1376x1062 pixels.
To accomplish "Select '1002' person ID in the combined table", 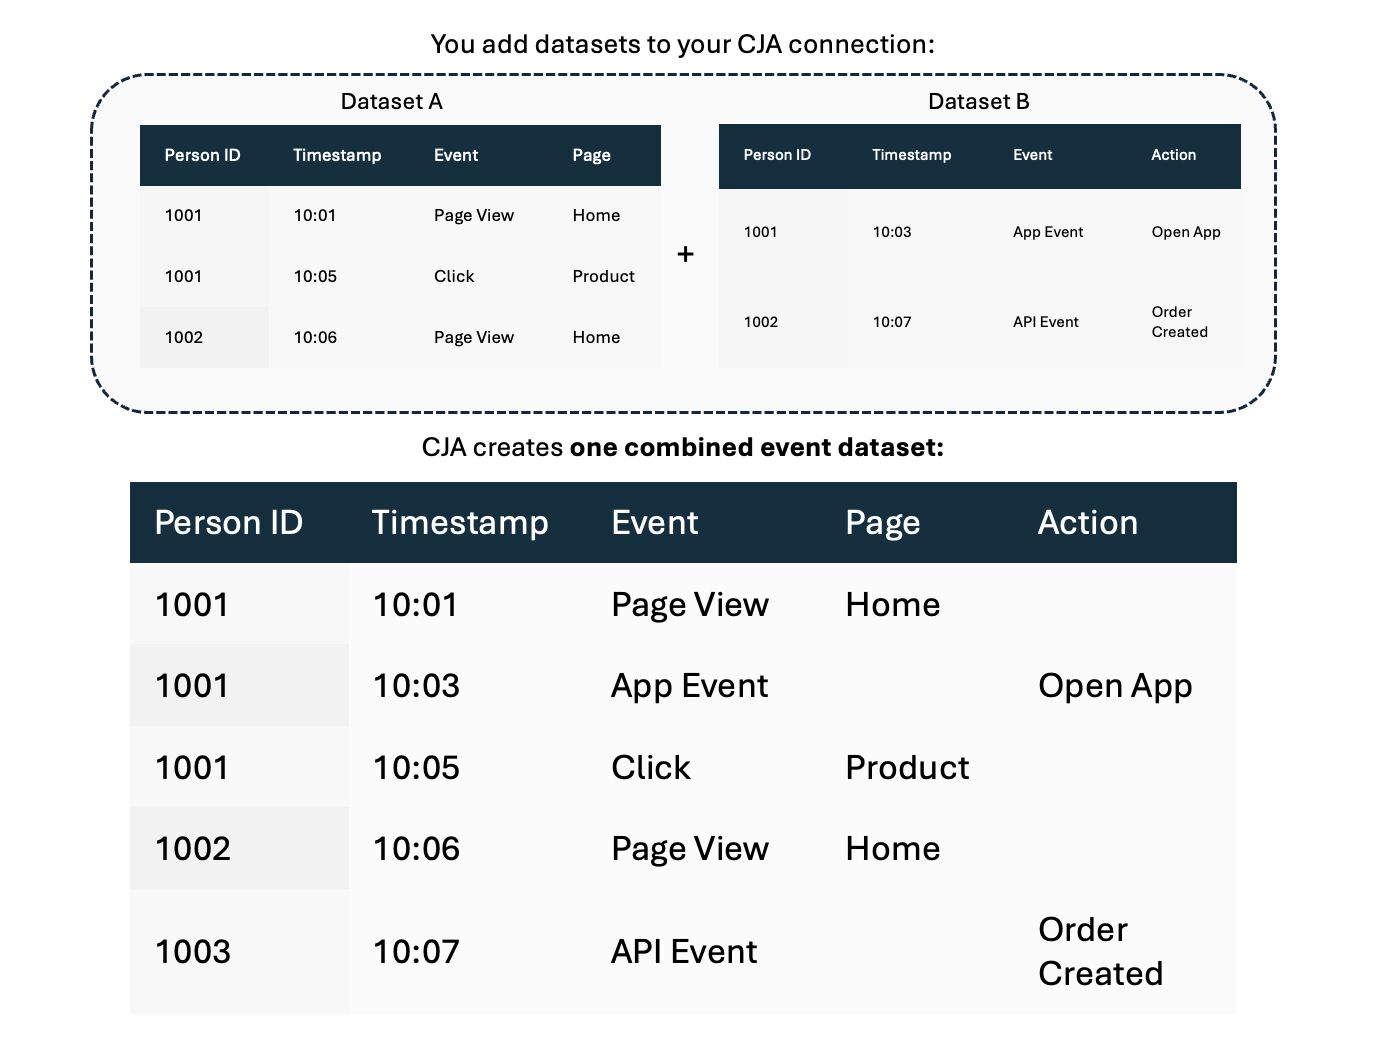I will click(192, 848).
